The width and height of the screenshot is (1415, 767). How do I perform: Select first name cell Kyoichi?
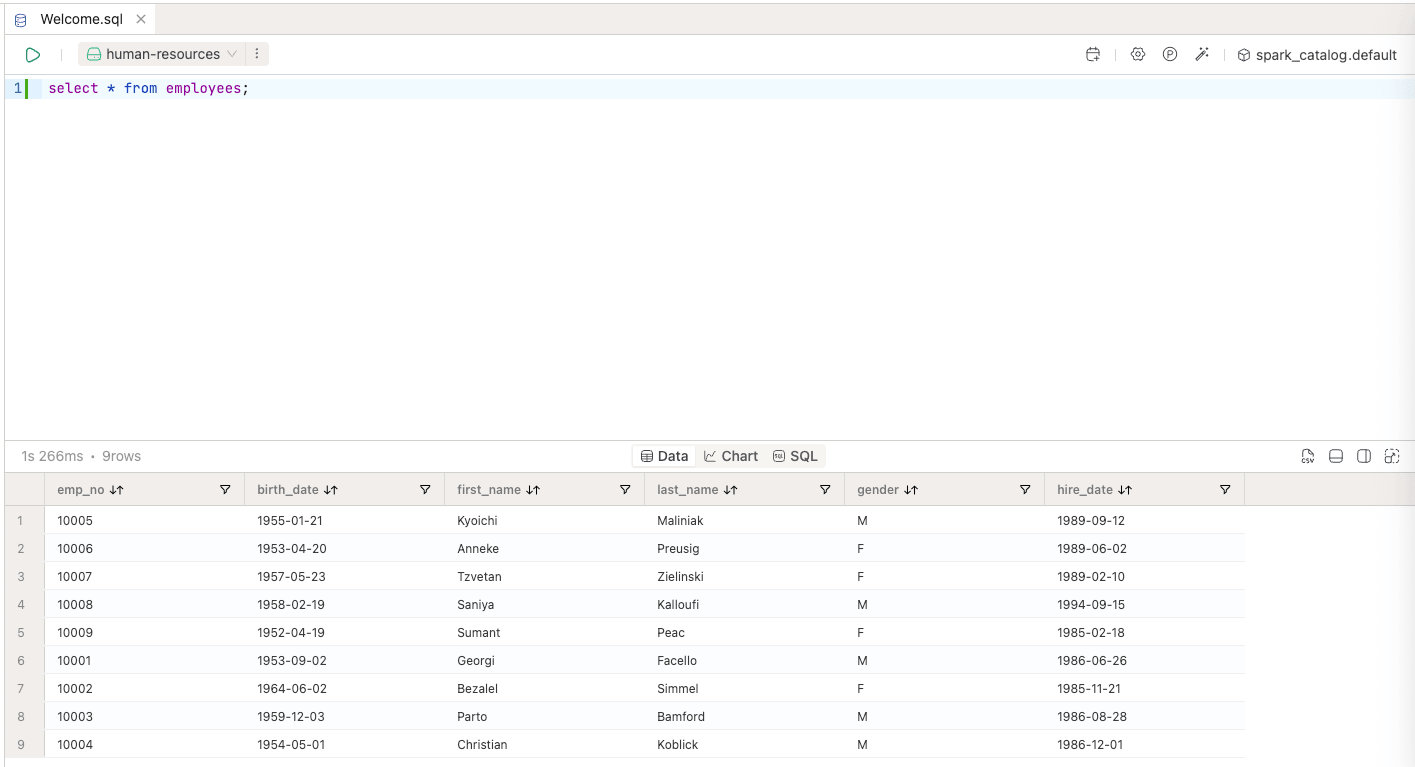point(544,521)
